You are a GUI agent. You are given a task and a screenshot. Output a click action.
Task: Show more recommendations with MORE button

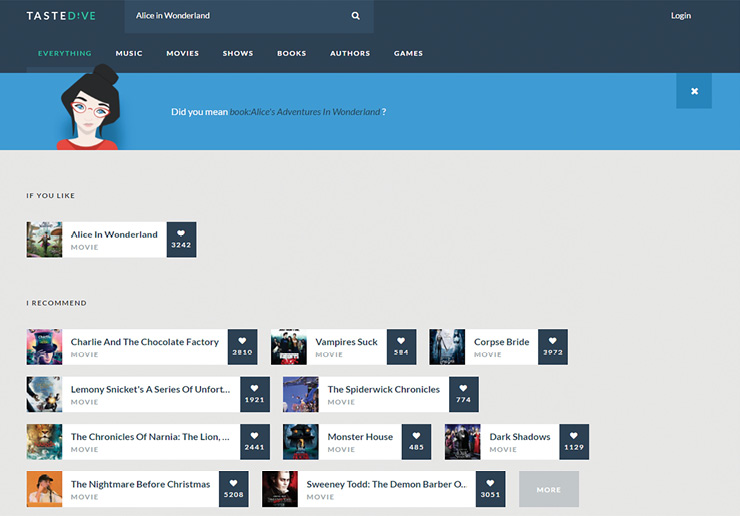[548, 489]
